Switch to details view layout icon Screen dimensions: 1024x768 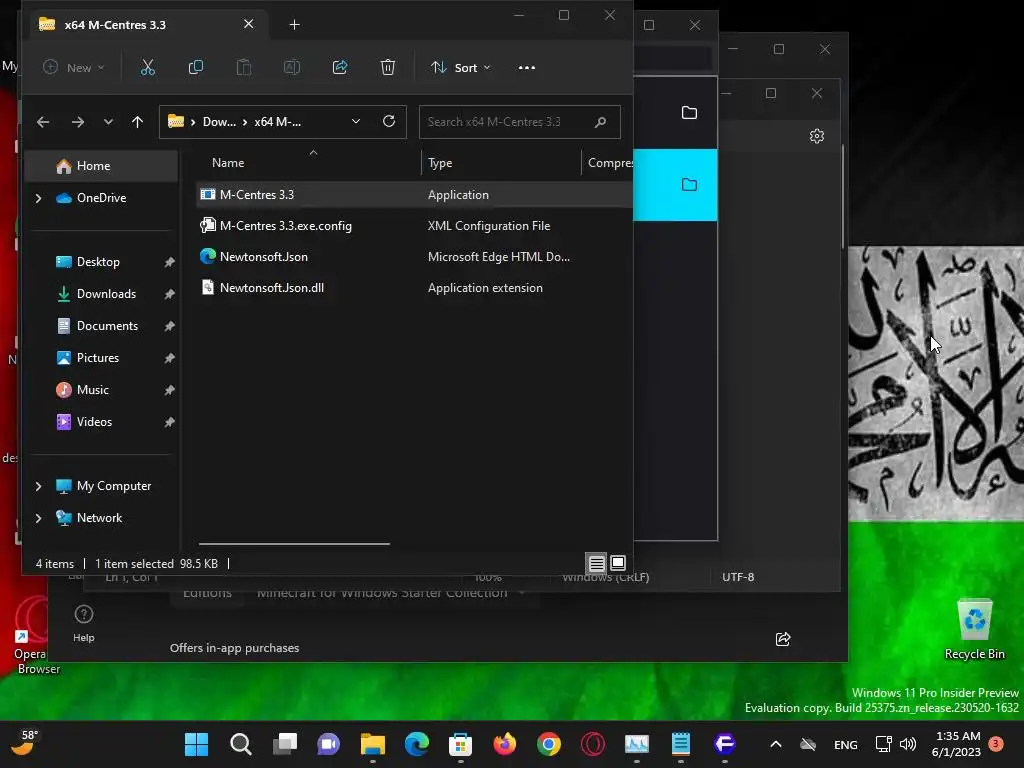[x=596, y=563]
